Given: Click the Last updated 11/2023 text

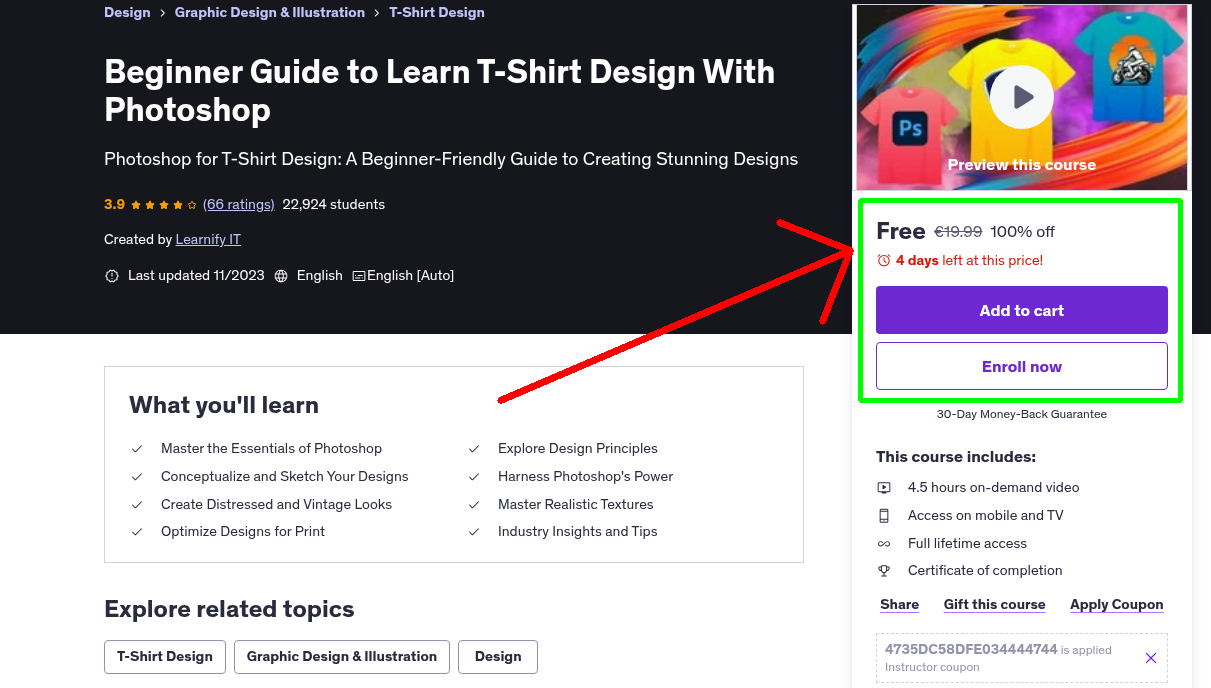Looking at the screenshot, I should [x=196, y=276].
